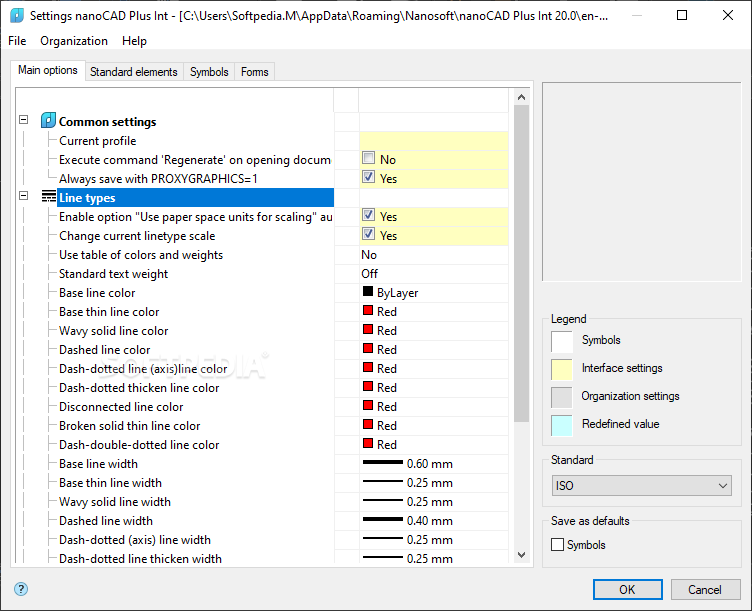Close the Settings window

click(728, 15)
